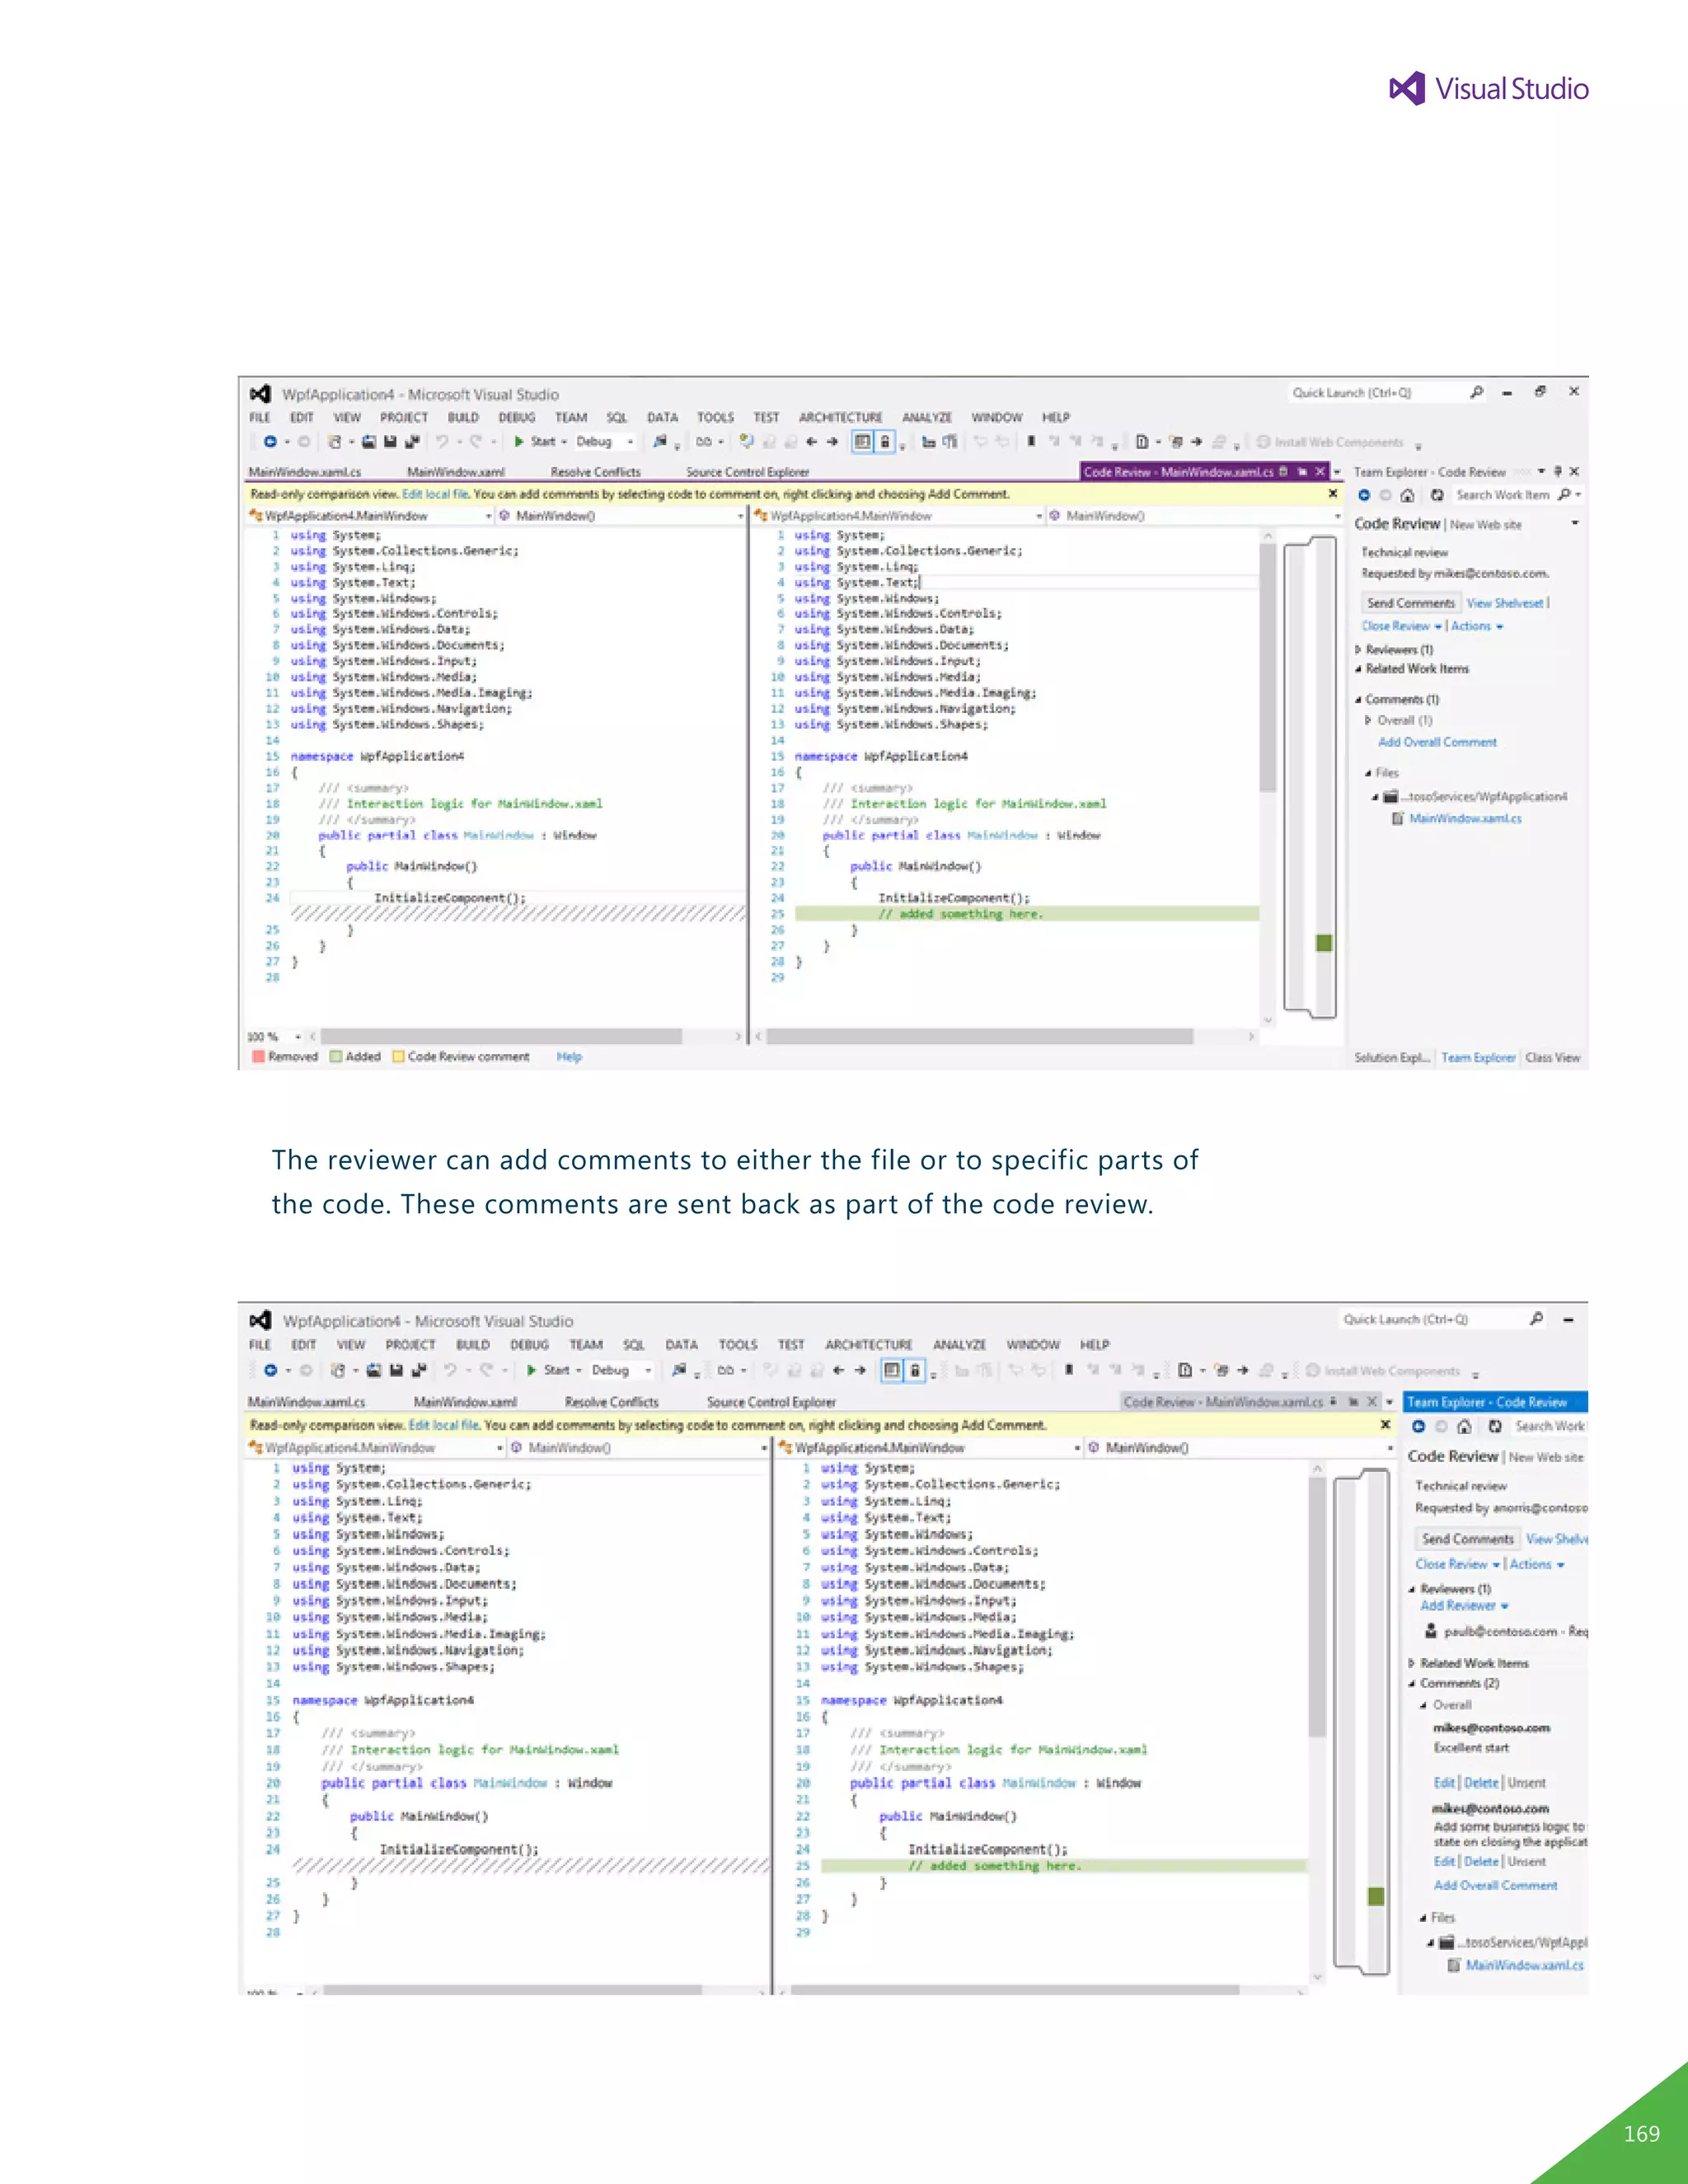1688x2184 pixels.
Task: Select Class View tab at bottom of upper screenshot
Action: click(x=1553, y=1058)
